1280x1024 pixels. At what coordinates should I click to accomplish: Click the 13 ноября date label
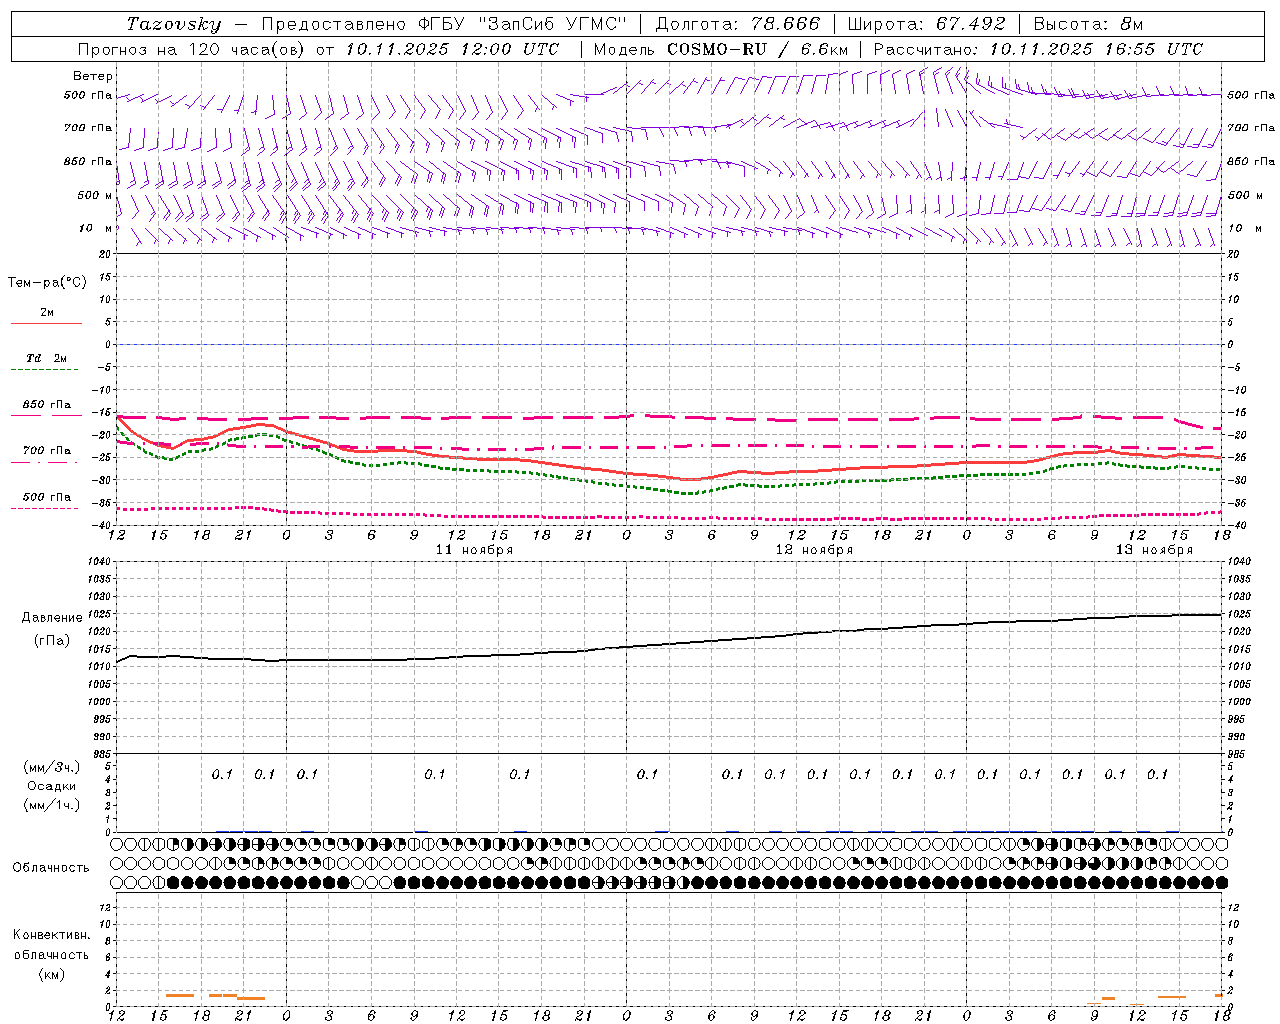(1154, 550)
